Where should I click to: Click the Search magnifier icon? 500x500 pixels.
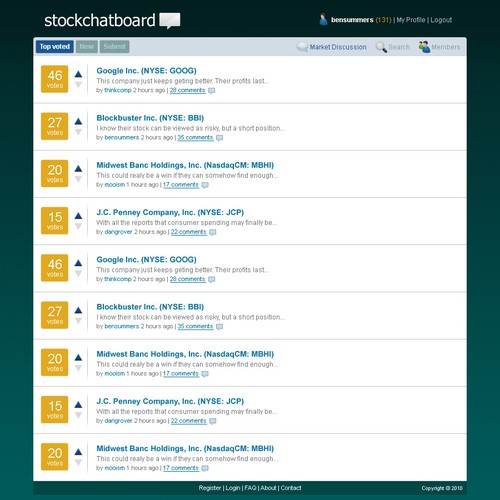(x=381, y=47)
